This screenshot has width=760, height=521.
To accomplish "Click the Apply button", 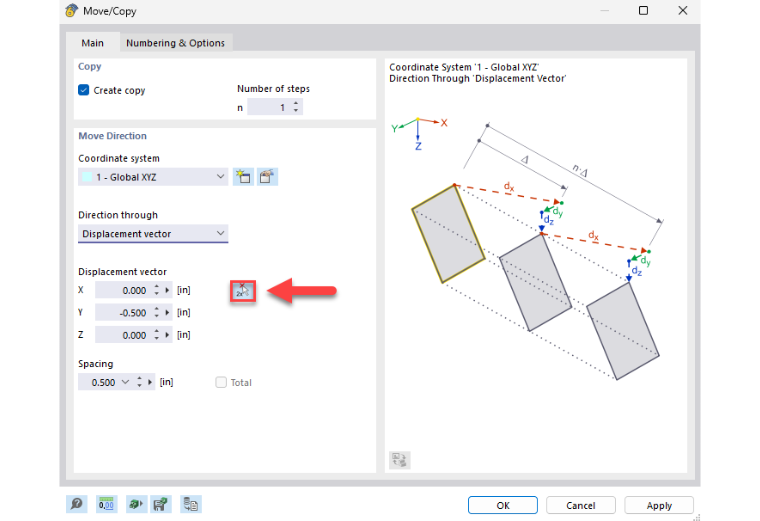I will 659,505.
